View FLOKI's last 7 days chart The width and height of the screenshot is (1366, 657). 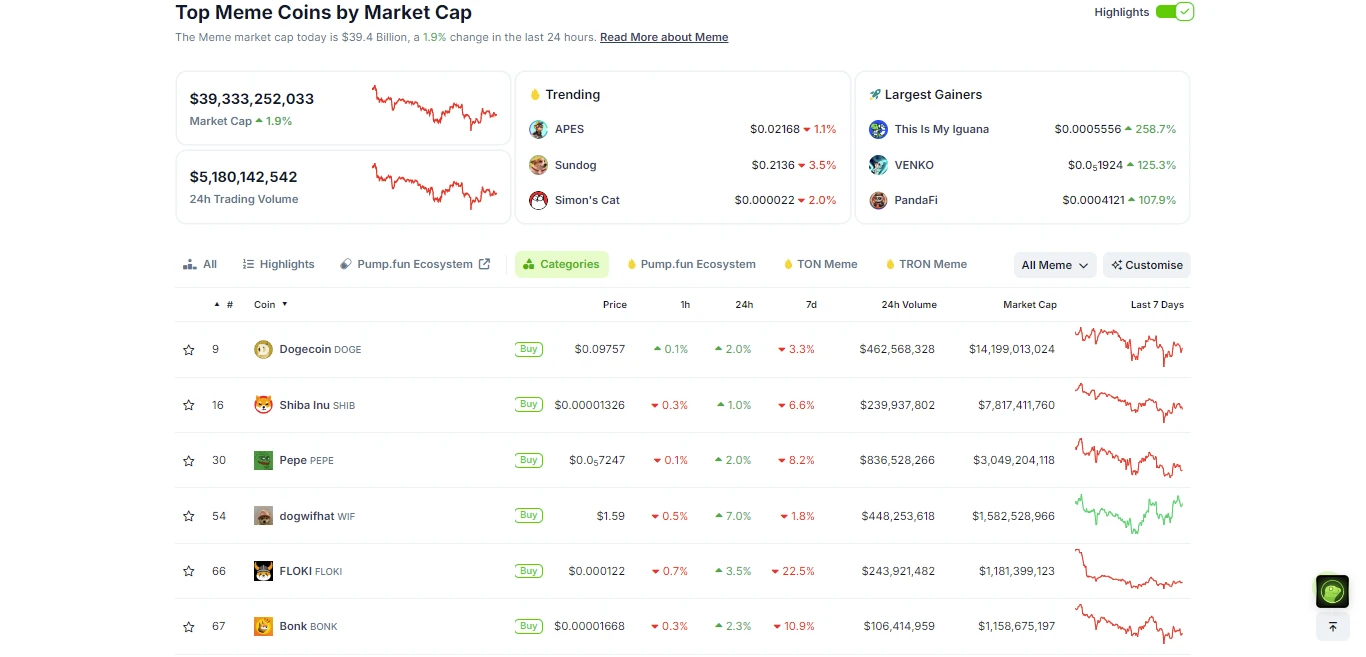1129,569
